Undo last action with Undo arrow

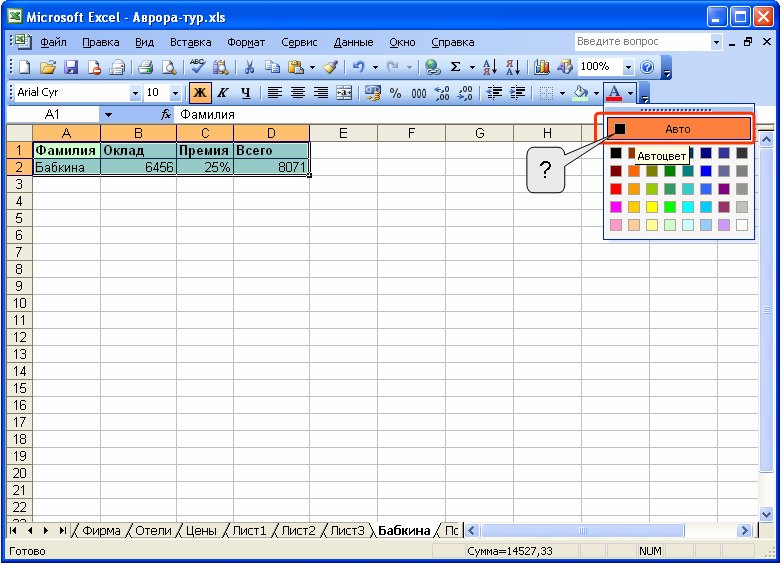(358, 67)
